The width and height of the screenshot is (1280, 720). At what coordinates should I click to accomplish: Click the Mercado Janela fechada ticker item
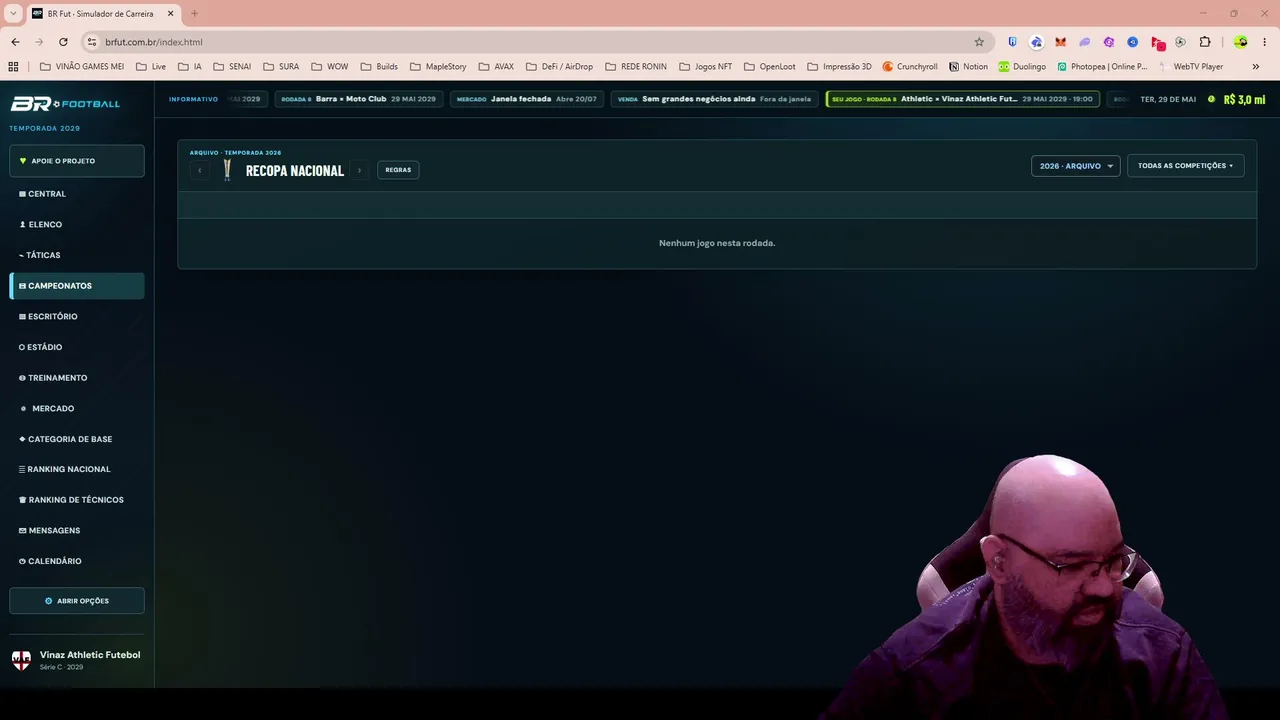pos(527,99)
